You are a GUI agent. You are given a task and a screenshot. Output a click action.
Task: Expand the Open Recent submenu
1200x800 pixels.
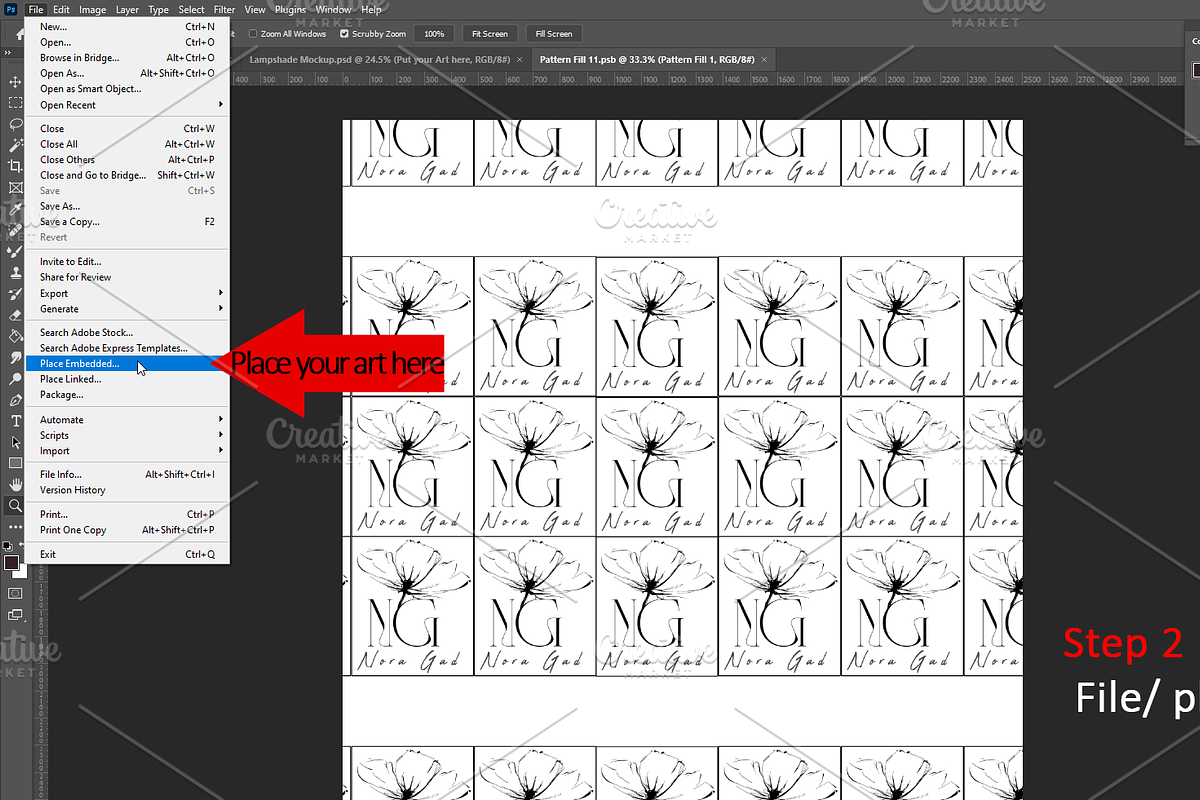click(127, 105)
